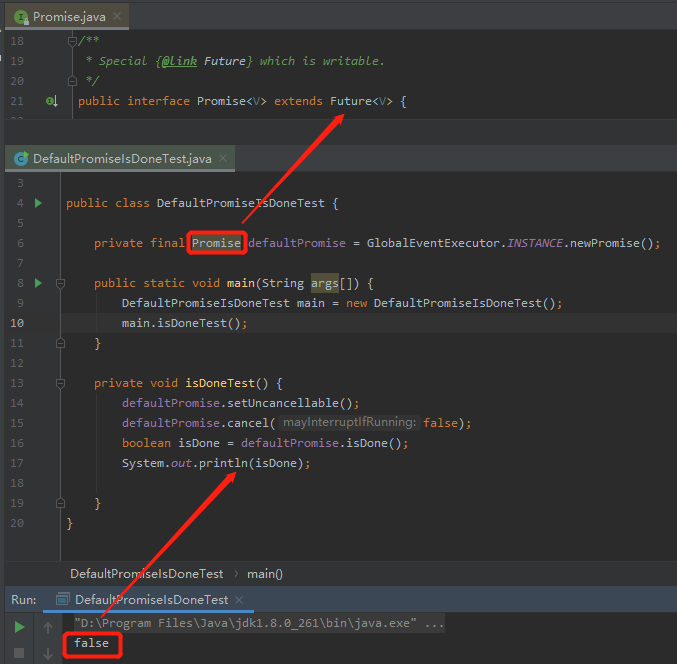Click the Run: panel label
The image size is (677, 664).
tap(24, 600)
